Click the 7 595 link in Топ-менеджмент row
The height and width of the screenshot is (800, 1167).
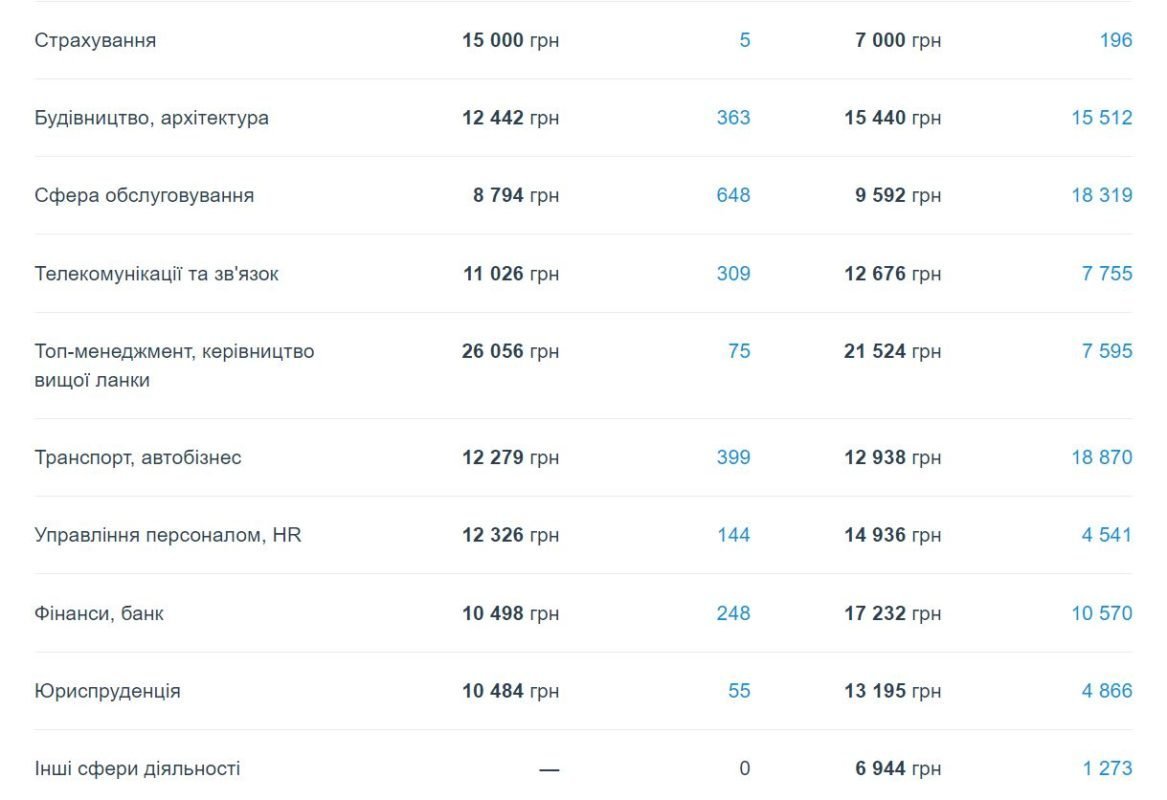(1106, 351)
